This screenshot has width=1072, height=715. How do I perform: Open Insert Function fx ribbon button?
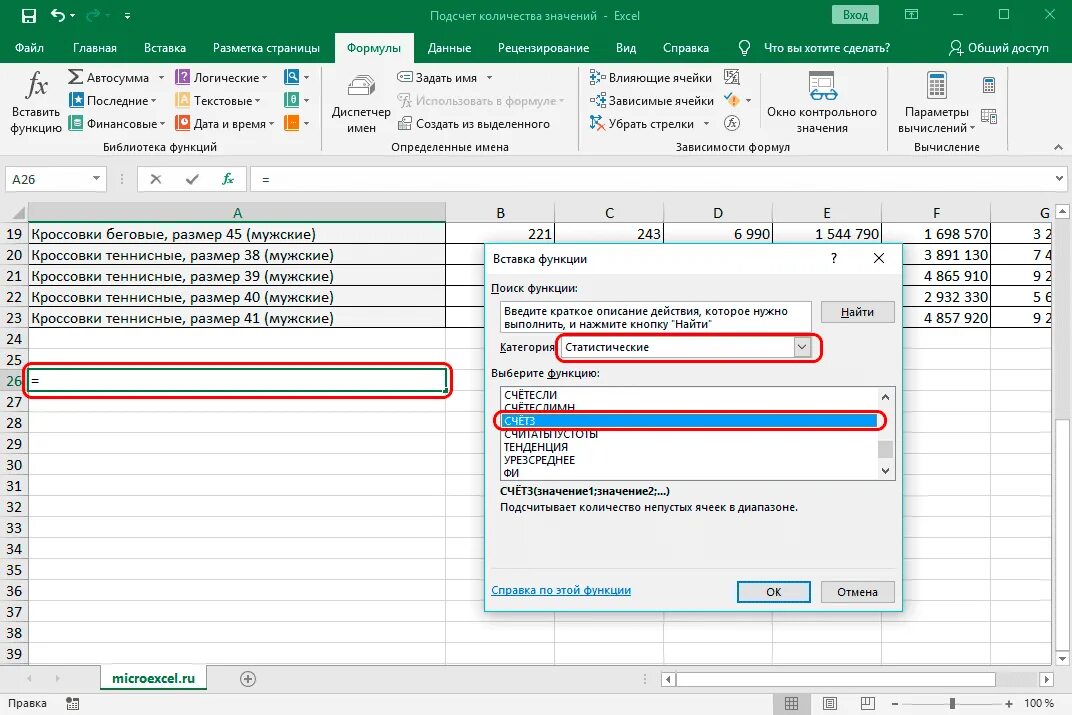point(36,103)
